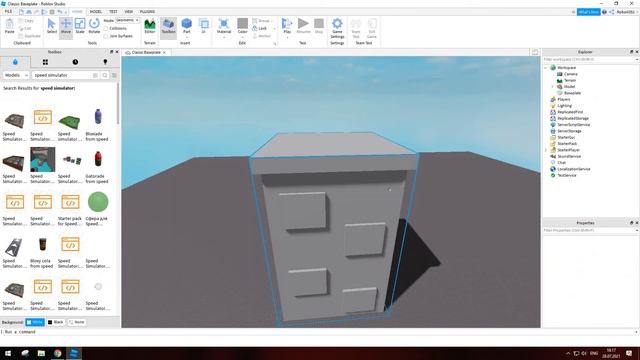Open the notification center icon
This screenshot has height=360, width=640.
coord(629,353)
